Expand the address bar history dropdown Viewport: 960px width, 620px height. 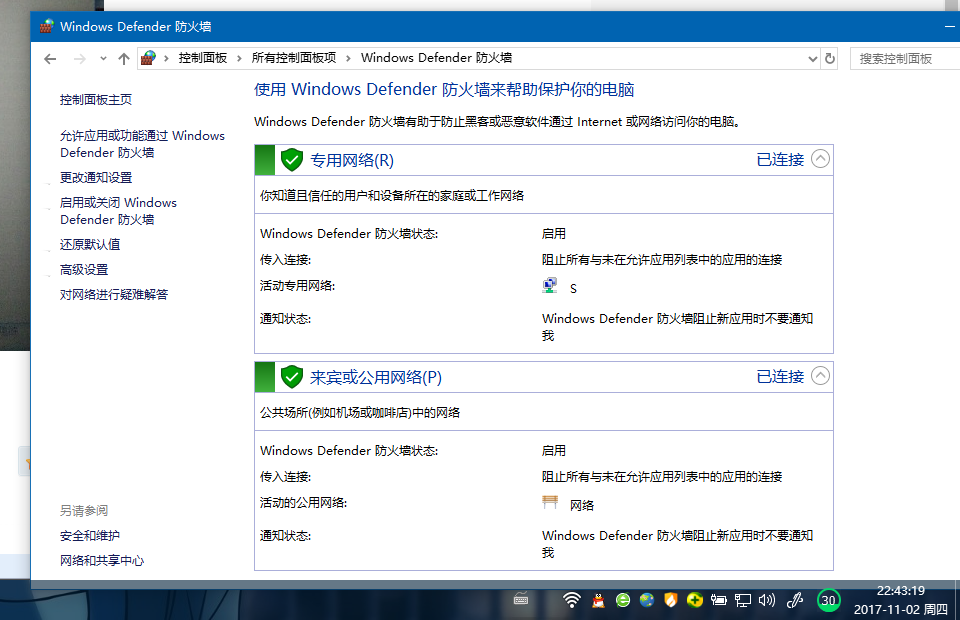tap(812, 59)
